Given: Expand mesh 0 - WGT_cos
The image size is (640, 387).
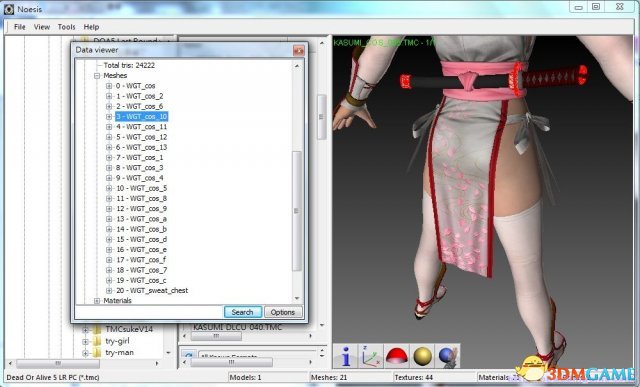Looking at the screenshot, I should coord(109,86).
